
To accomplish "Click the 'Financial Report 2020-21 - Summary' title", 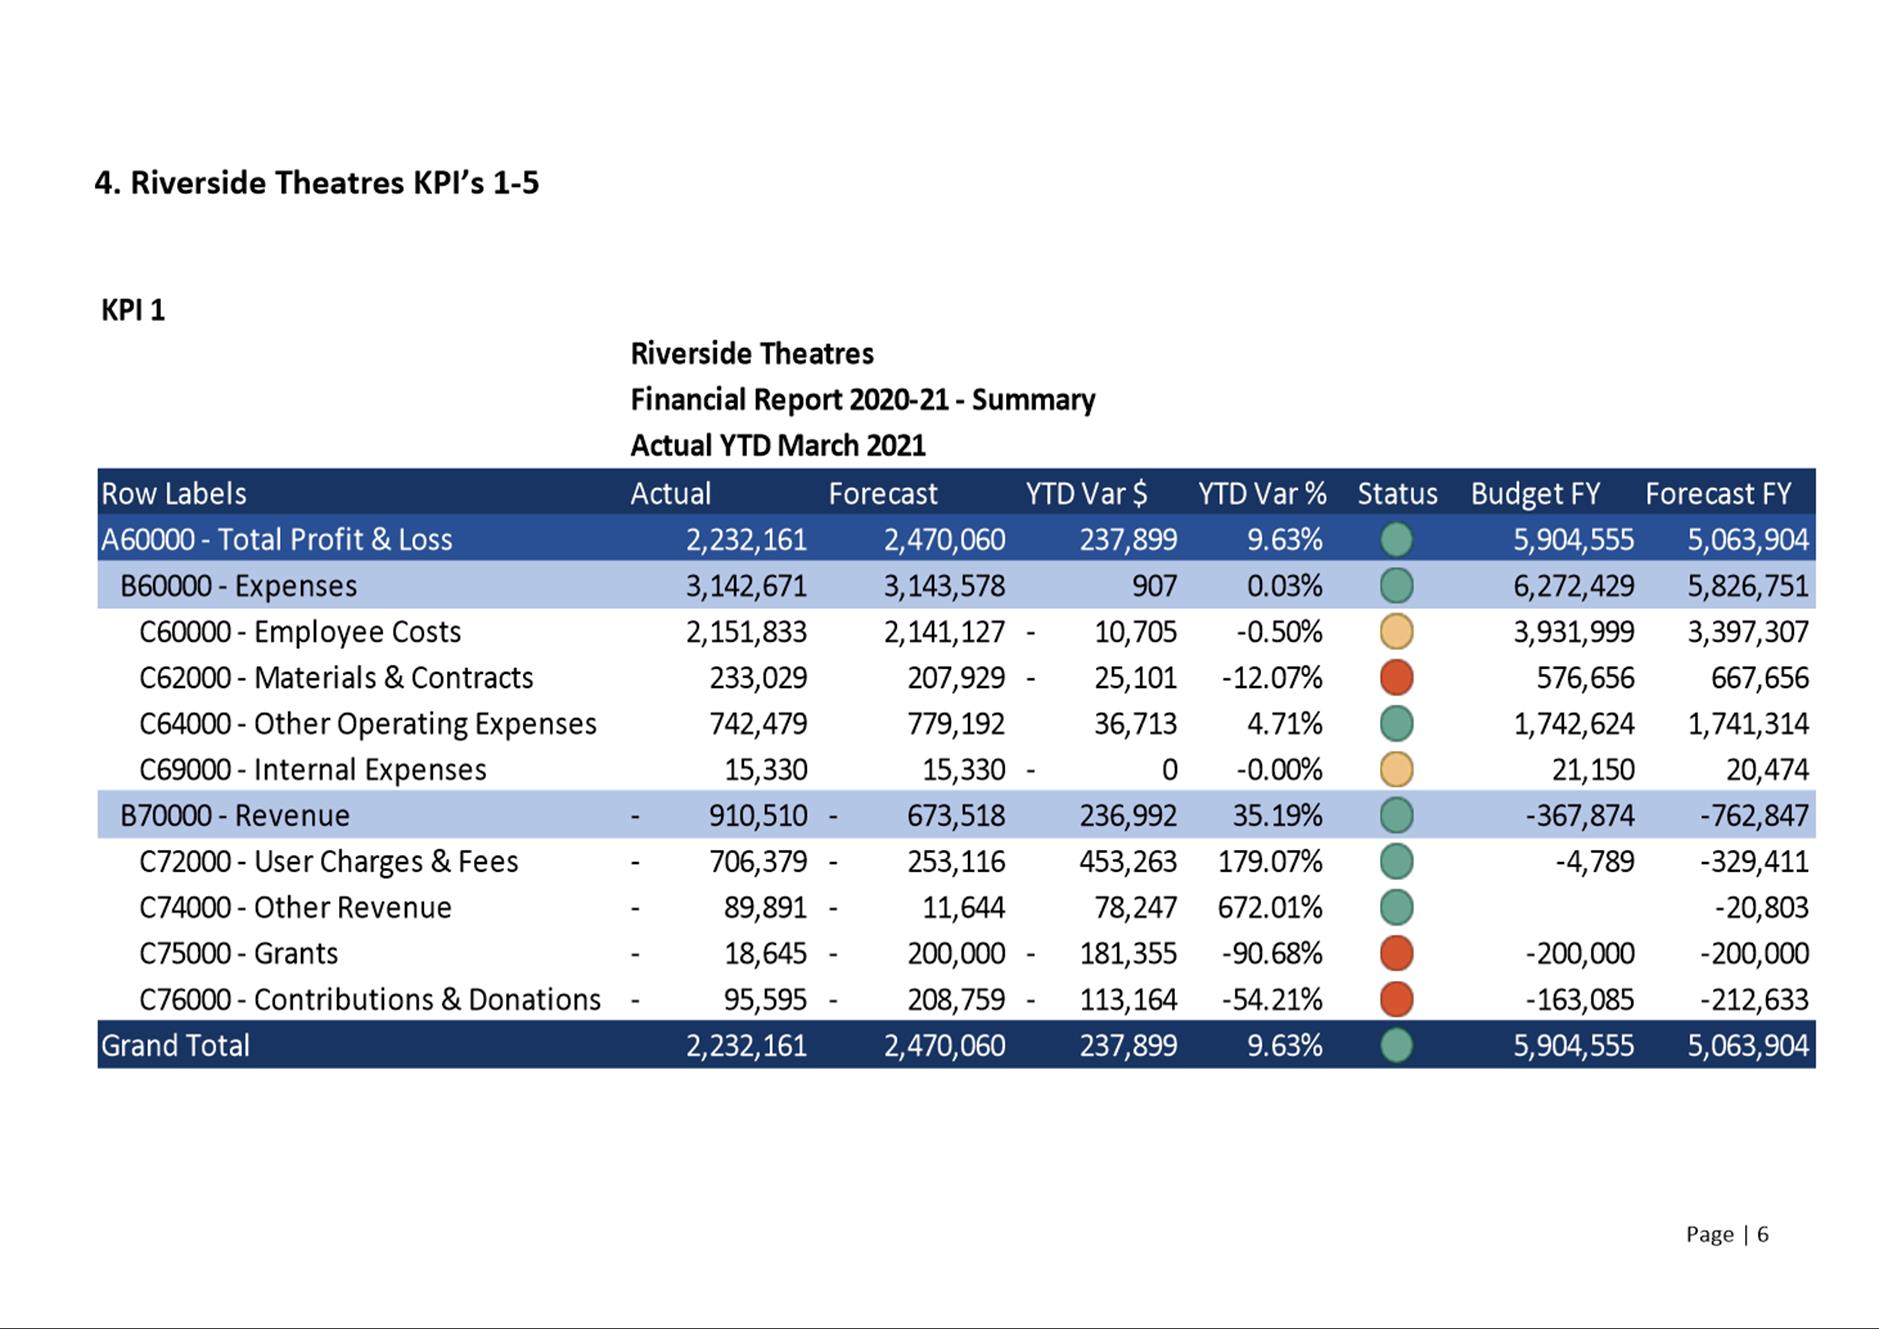I will (x=863, y=400).
